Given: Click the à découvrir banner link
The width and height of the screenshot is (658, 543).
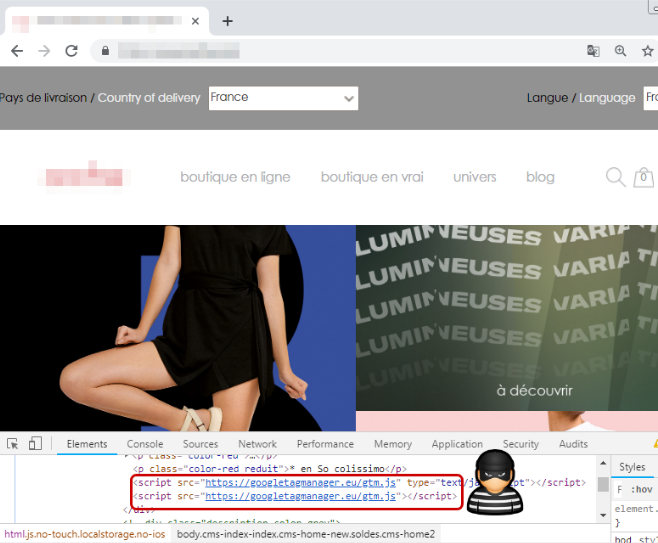Looking at the screenshot, I should click(534, 391).
